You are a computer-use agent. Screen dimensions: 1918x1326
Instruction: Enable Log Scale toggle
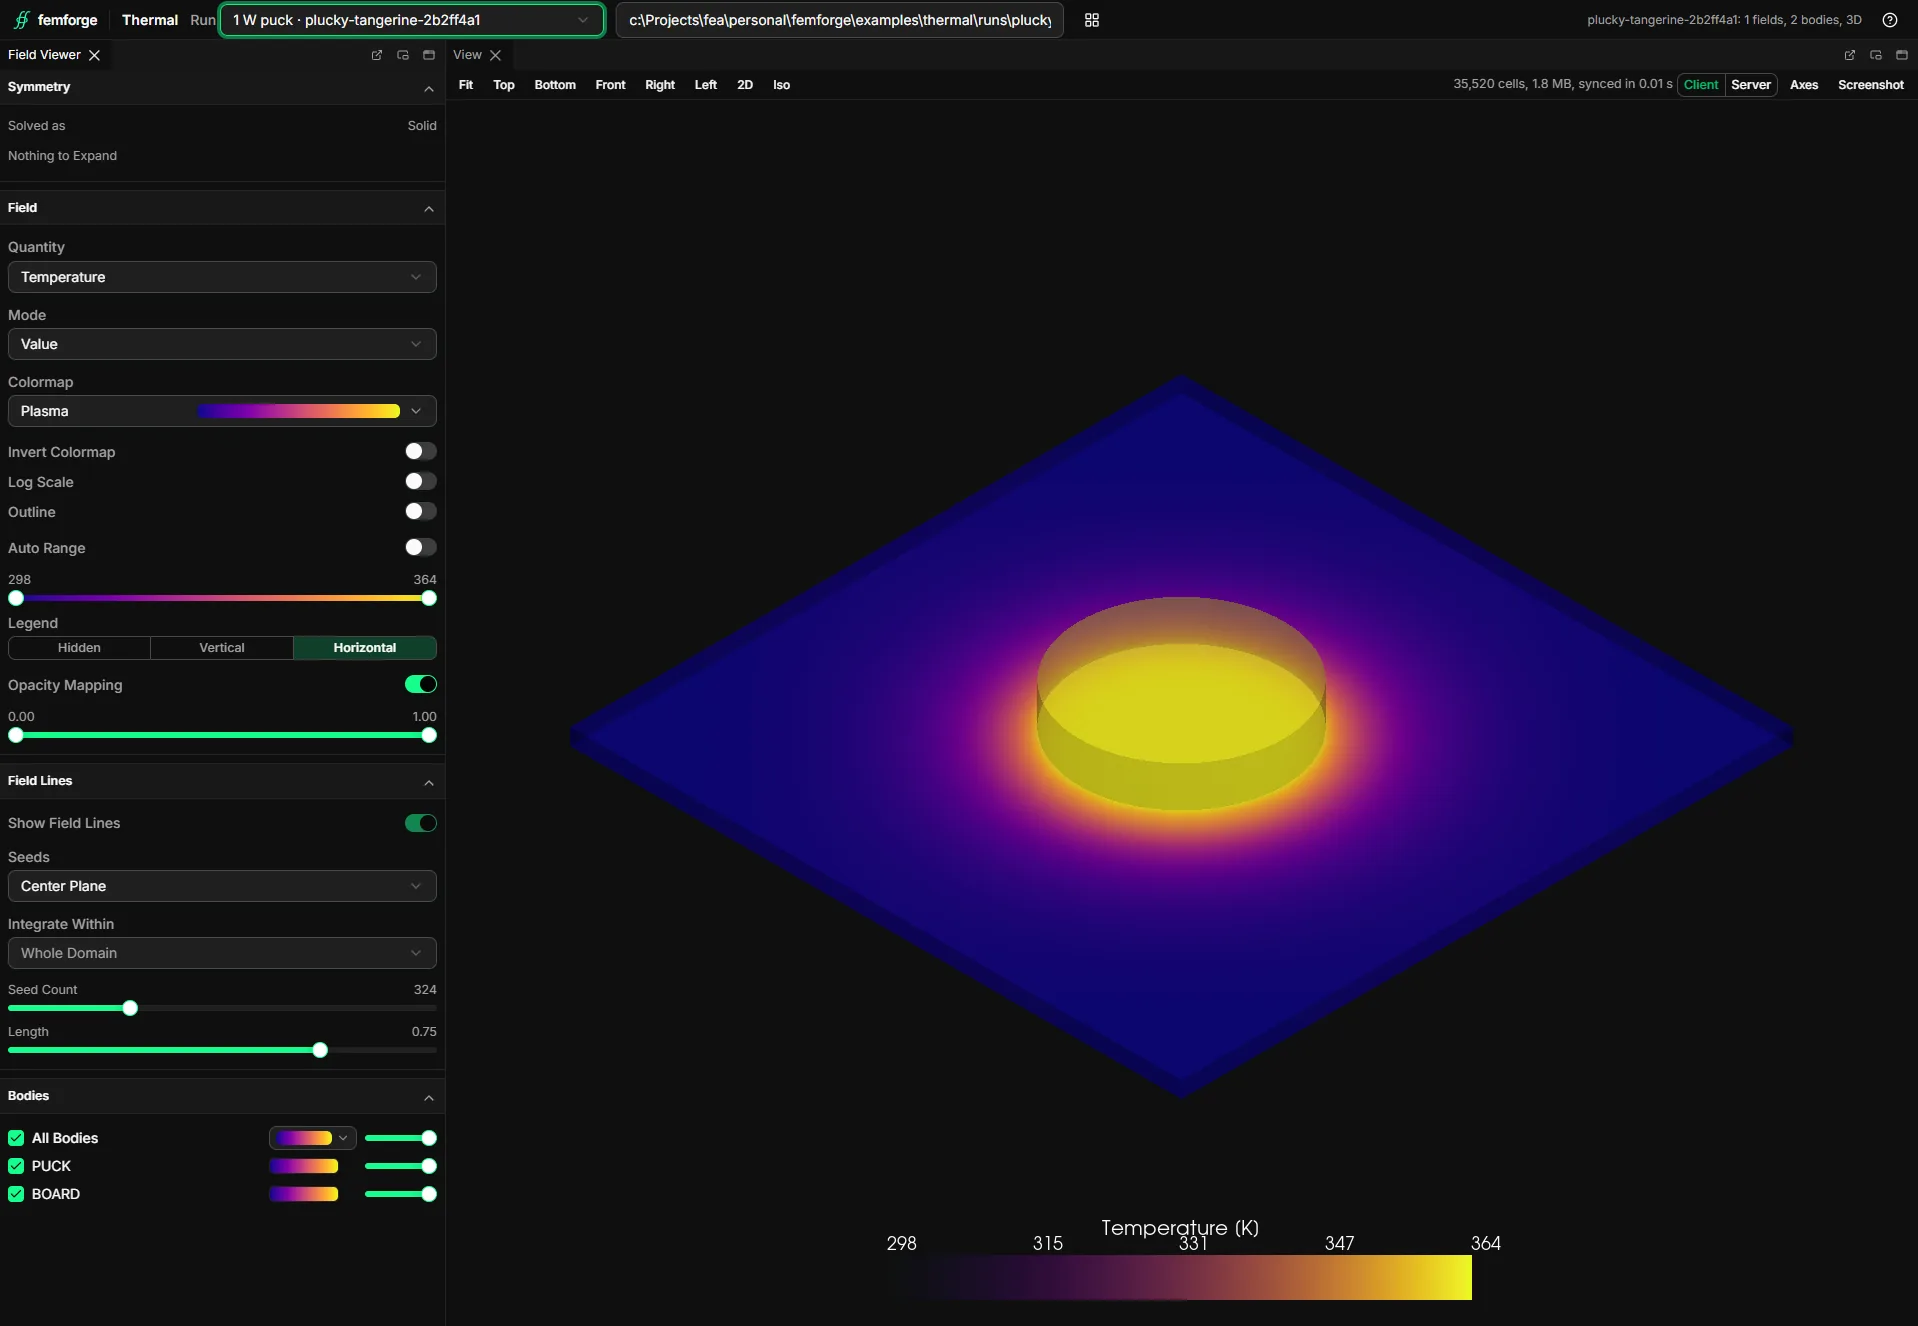[x=420, y=481]
